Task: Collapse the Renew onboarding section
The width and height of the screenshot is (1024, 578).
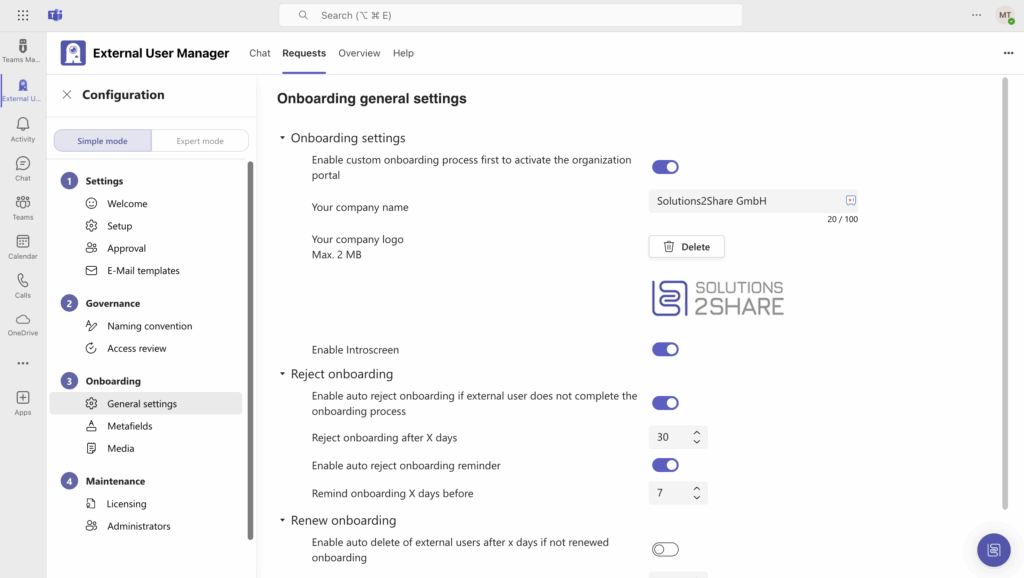Action: point(283,520)
